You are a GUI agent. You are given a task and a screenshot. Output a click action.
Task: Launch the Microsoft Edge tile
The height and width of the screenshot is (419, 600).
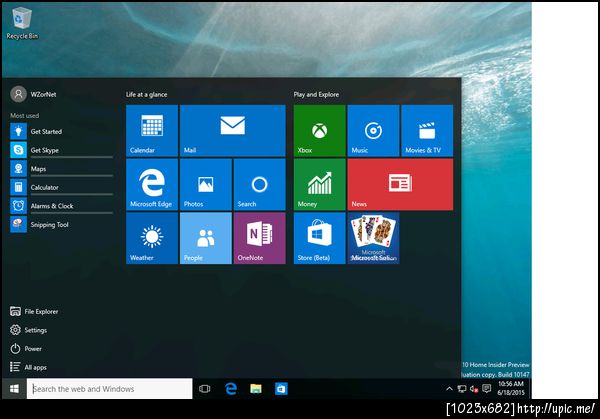coord(152,184)
